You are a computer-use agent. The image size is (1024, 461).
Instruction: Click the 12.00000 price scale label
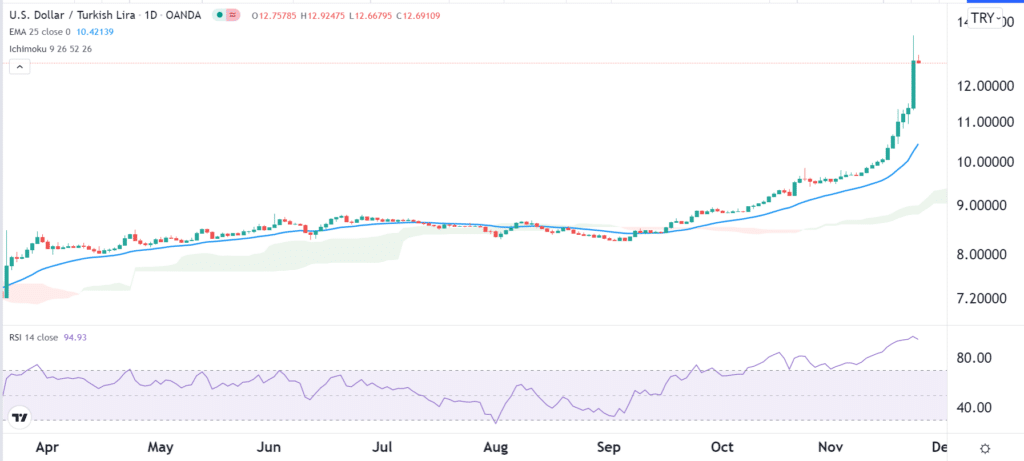pos(980,86)
